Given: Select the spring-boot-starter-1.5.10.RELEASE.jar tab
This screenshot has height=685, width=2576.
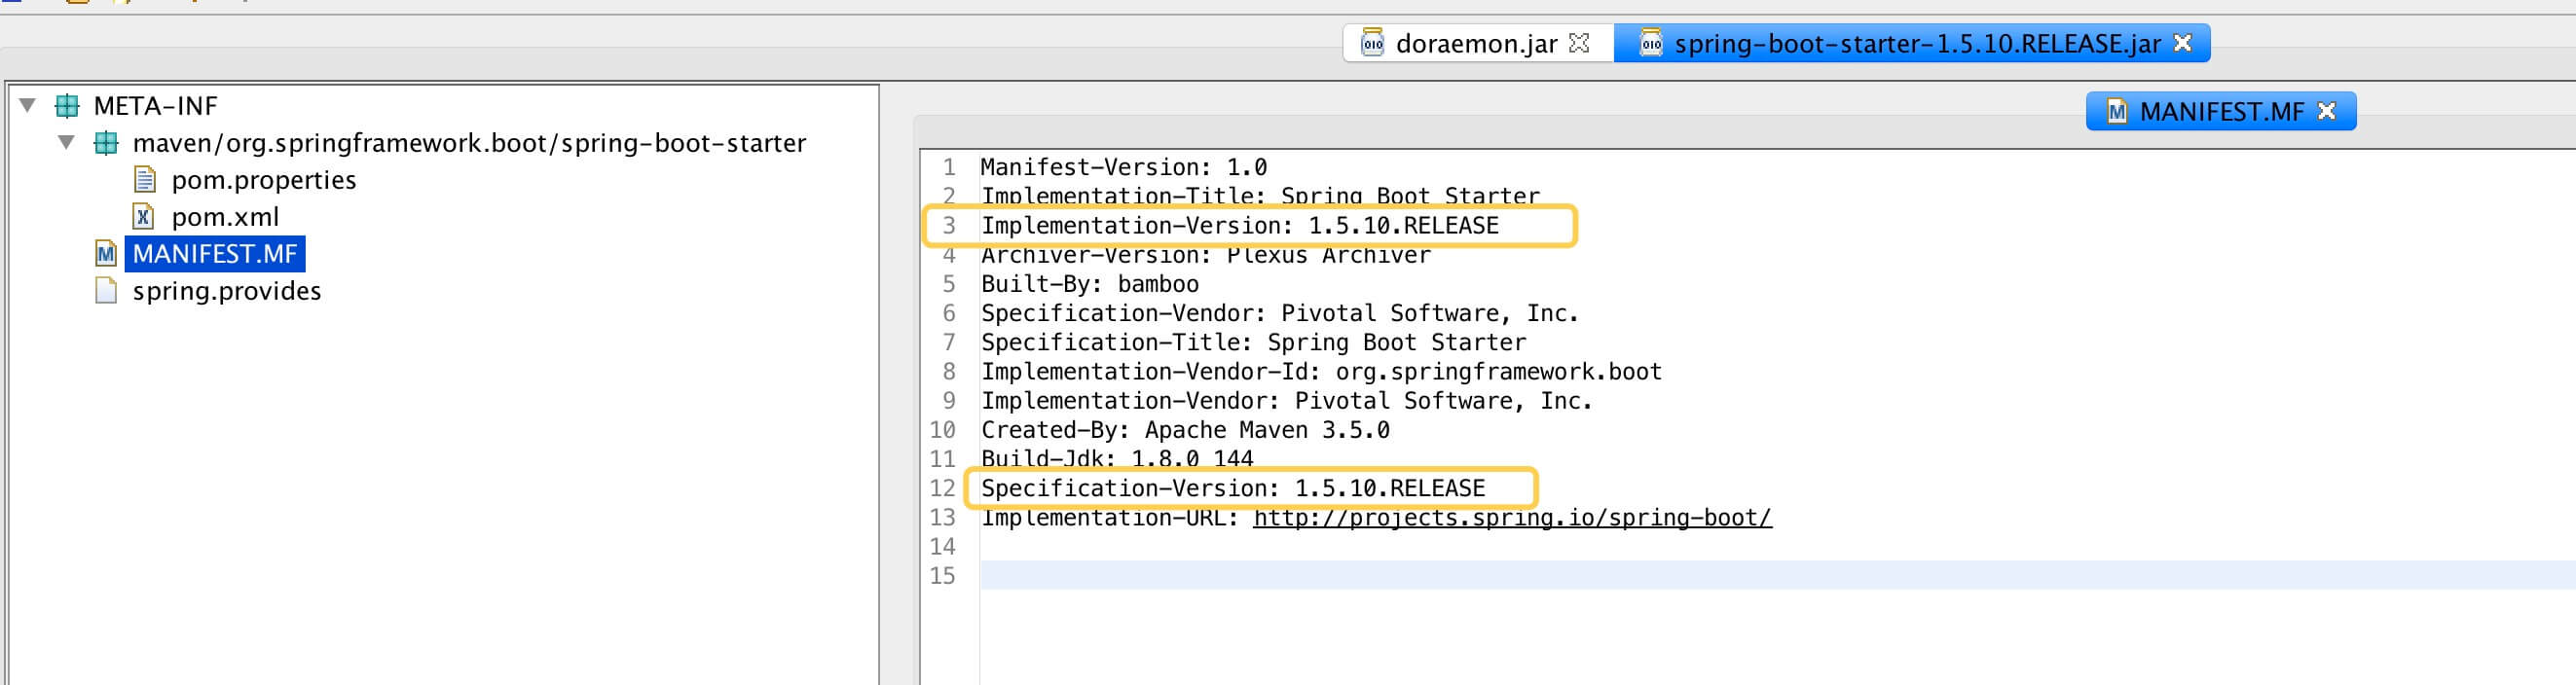Looking at the screenshot, I should [x=1916, y=44].
